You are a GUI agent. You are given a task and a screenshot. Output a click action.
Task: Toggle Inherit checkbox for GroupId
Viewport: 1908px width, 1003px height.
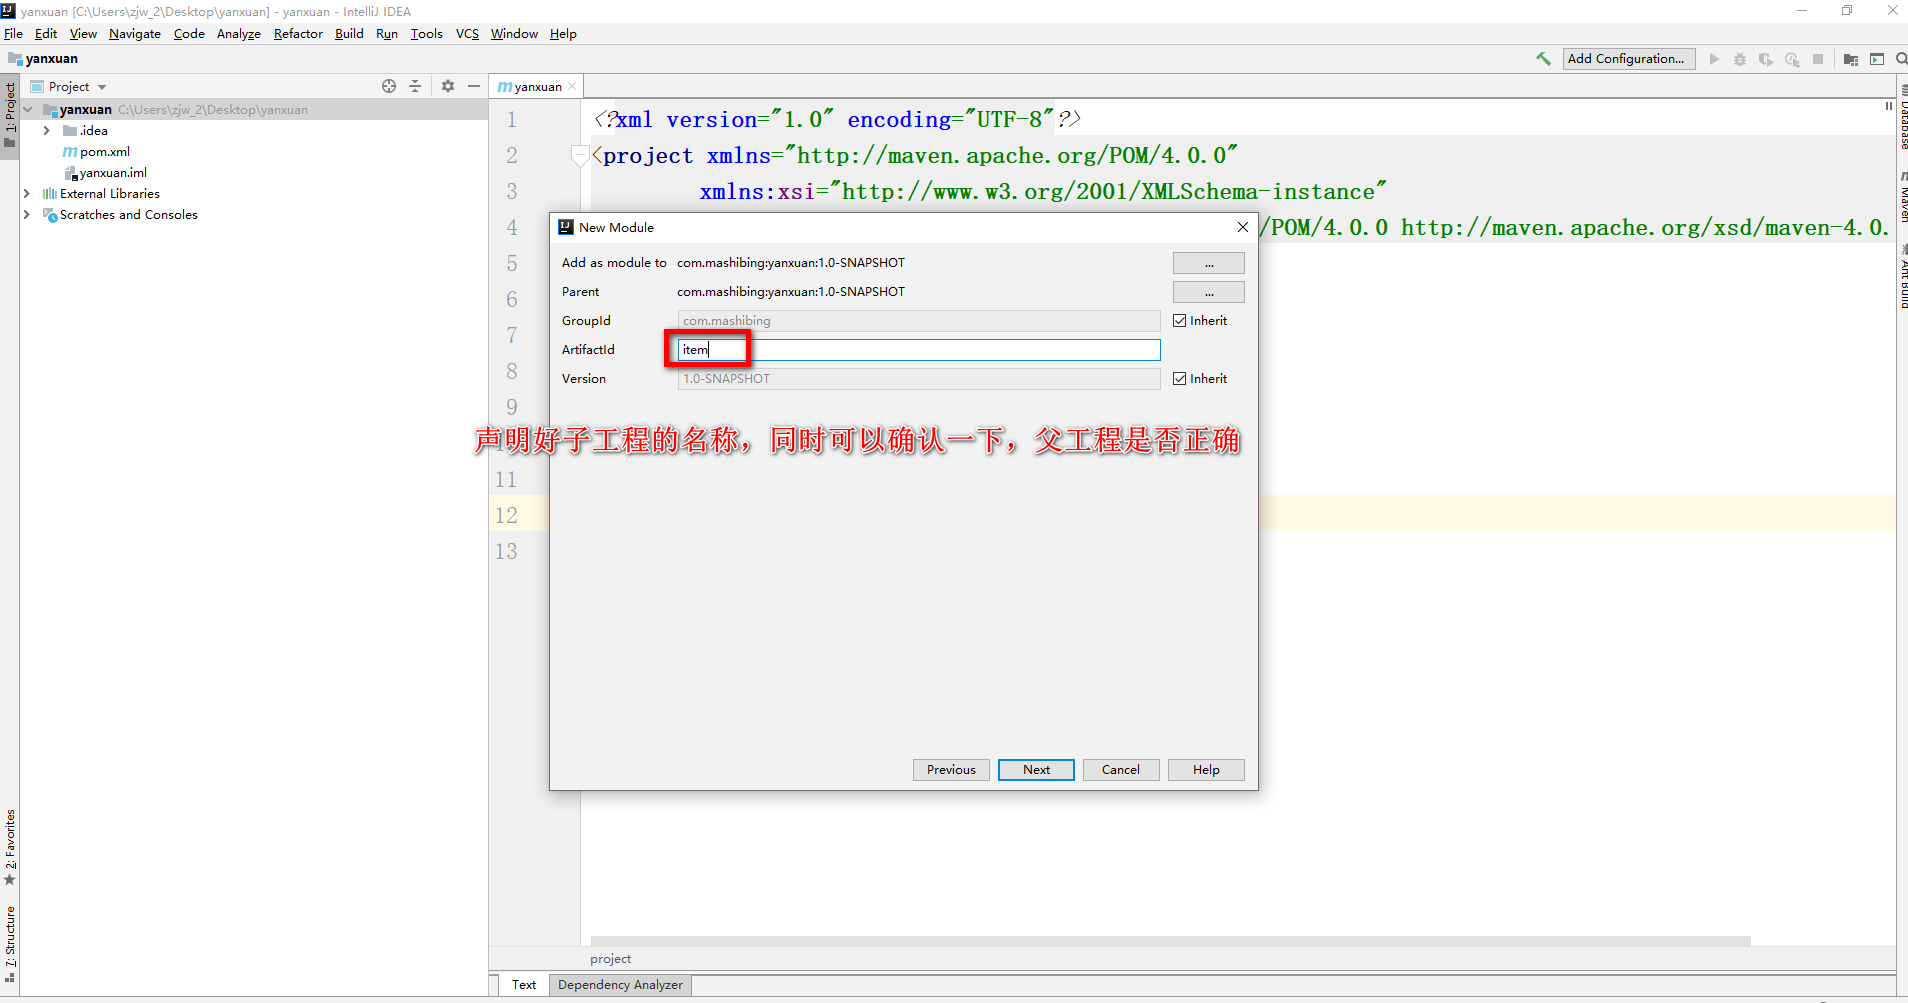(x=1180, y=321)
